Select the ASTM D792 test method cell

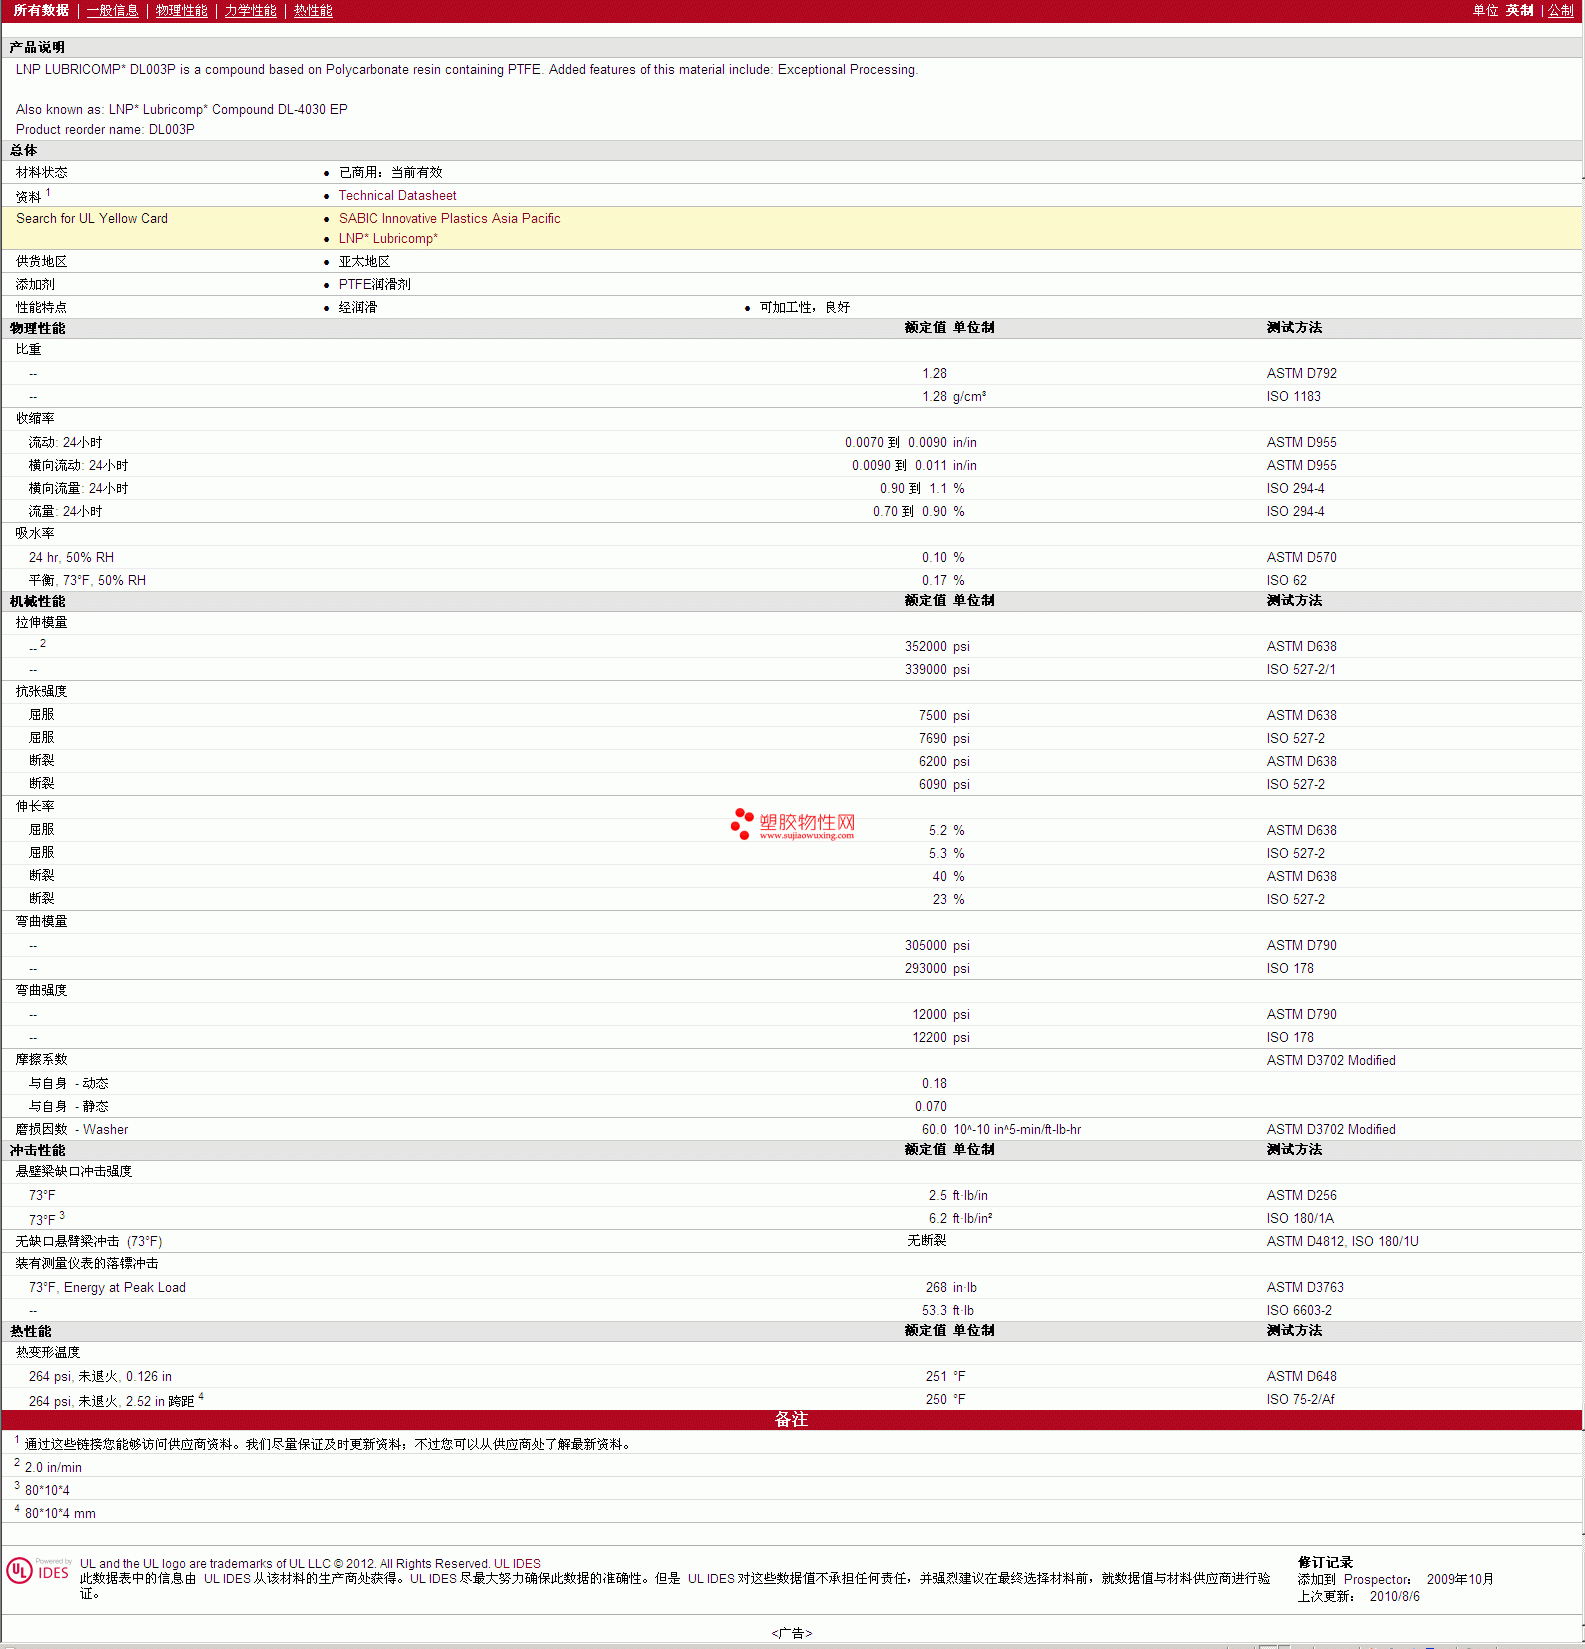click(x=1301, y=374)
